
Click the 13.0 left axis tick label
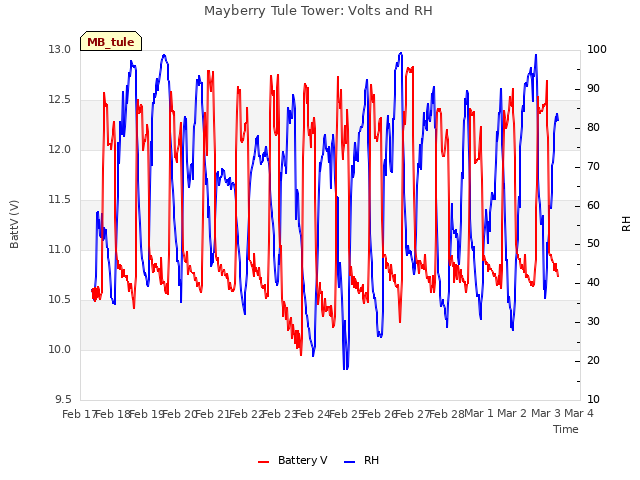click(59, 49)
